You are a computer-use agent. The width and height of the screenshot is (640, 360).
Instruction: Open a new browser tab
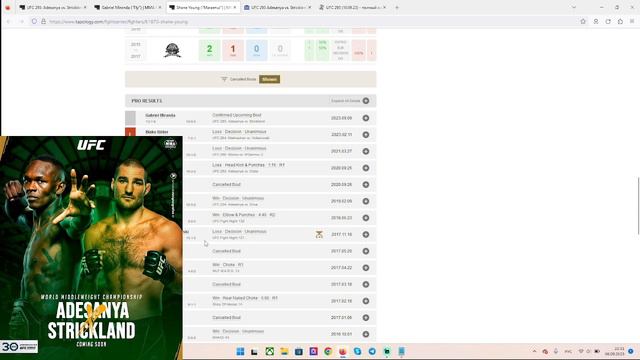[x=397, y=7]
